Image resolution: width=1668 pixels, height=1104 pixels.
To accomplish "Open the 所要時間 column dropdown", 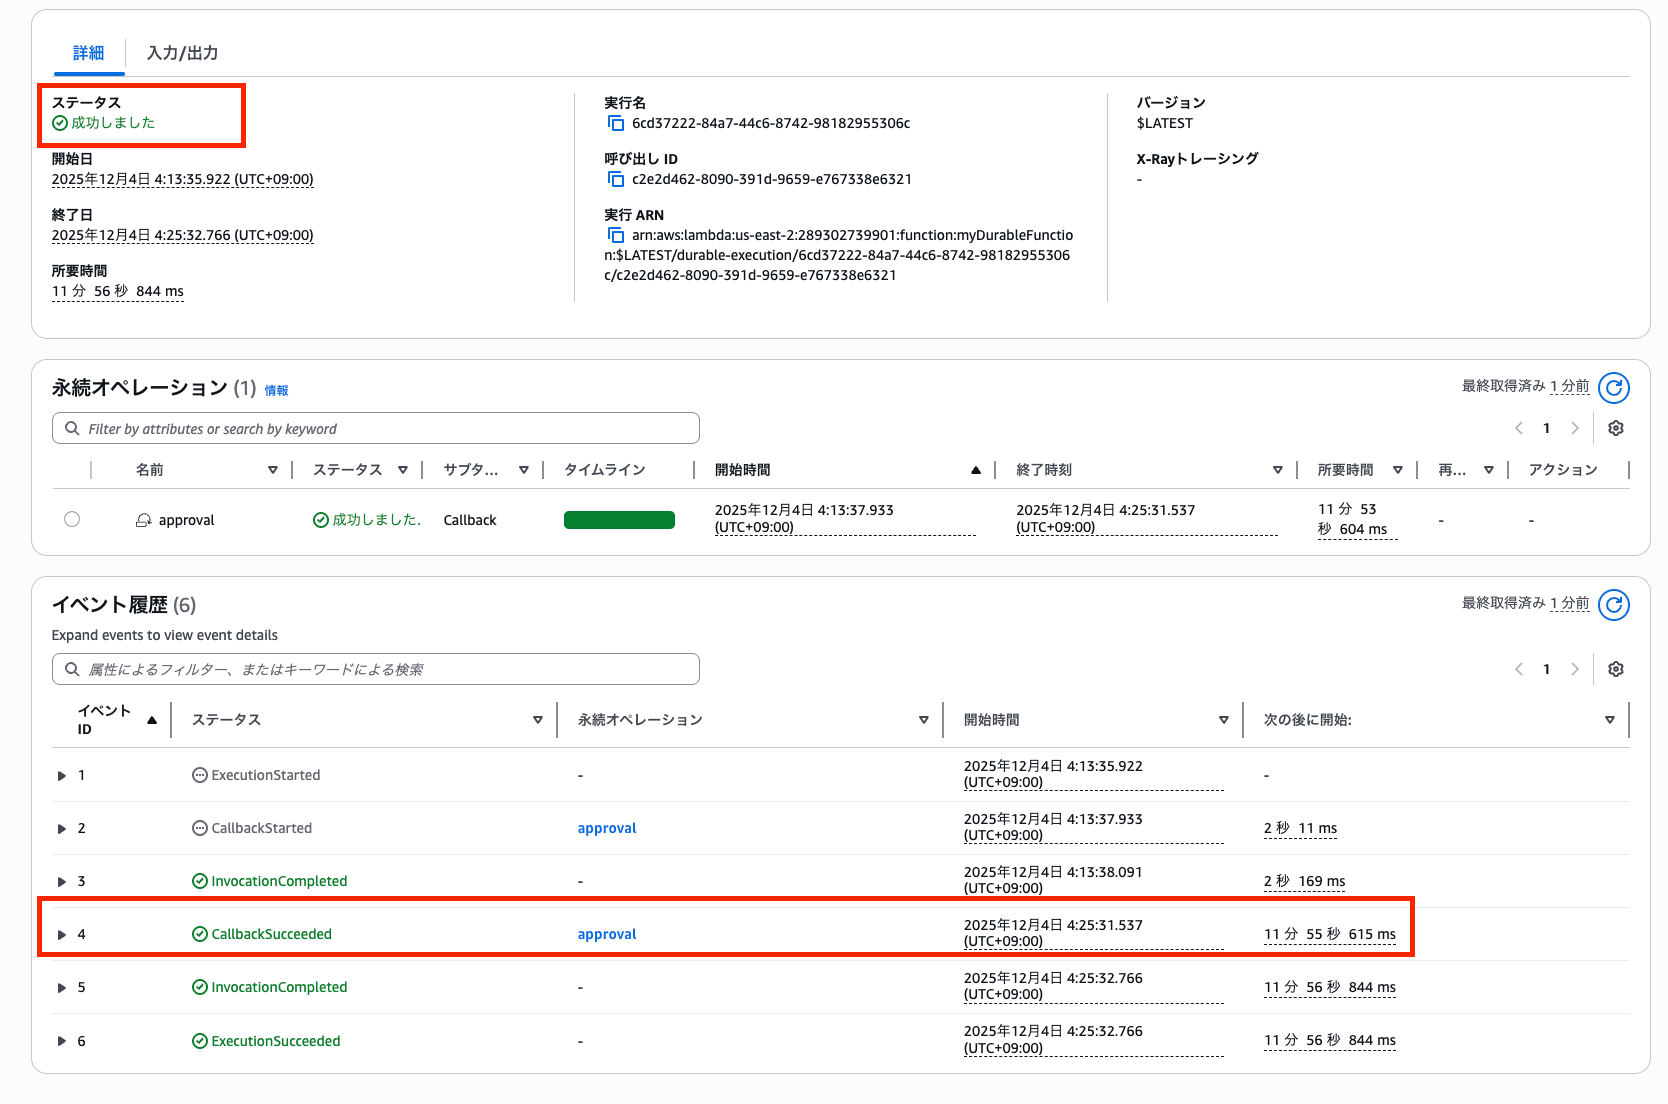I will [x=1398, y=470].
